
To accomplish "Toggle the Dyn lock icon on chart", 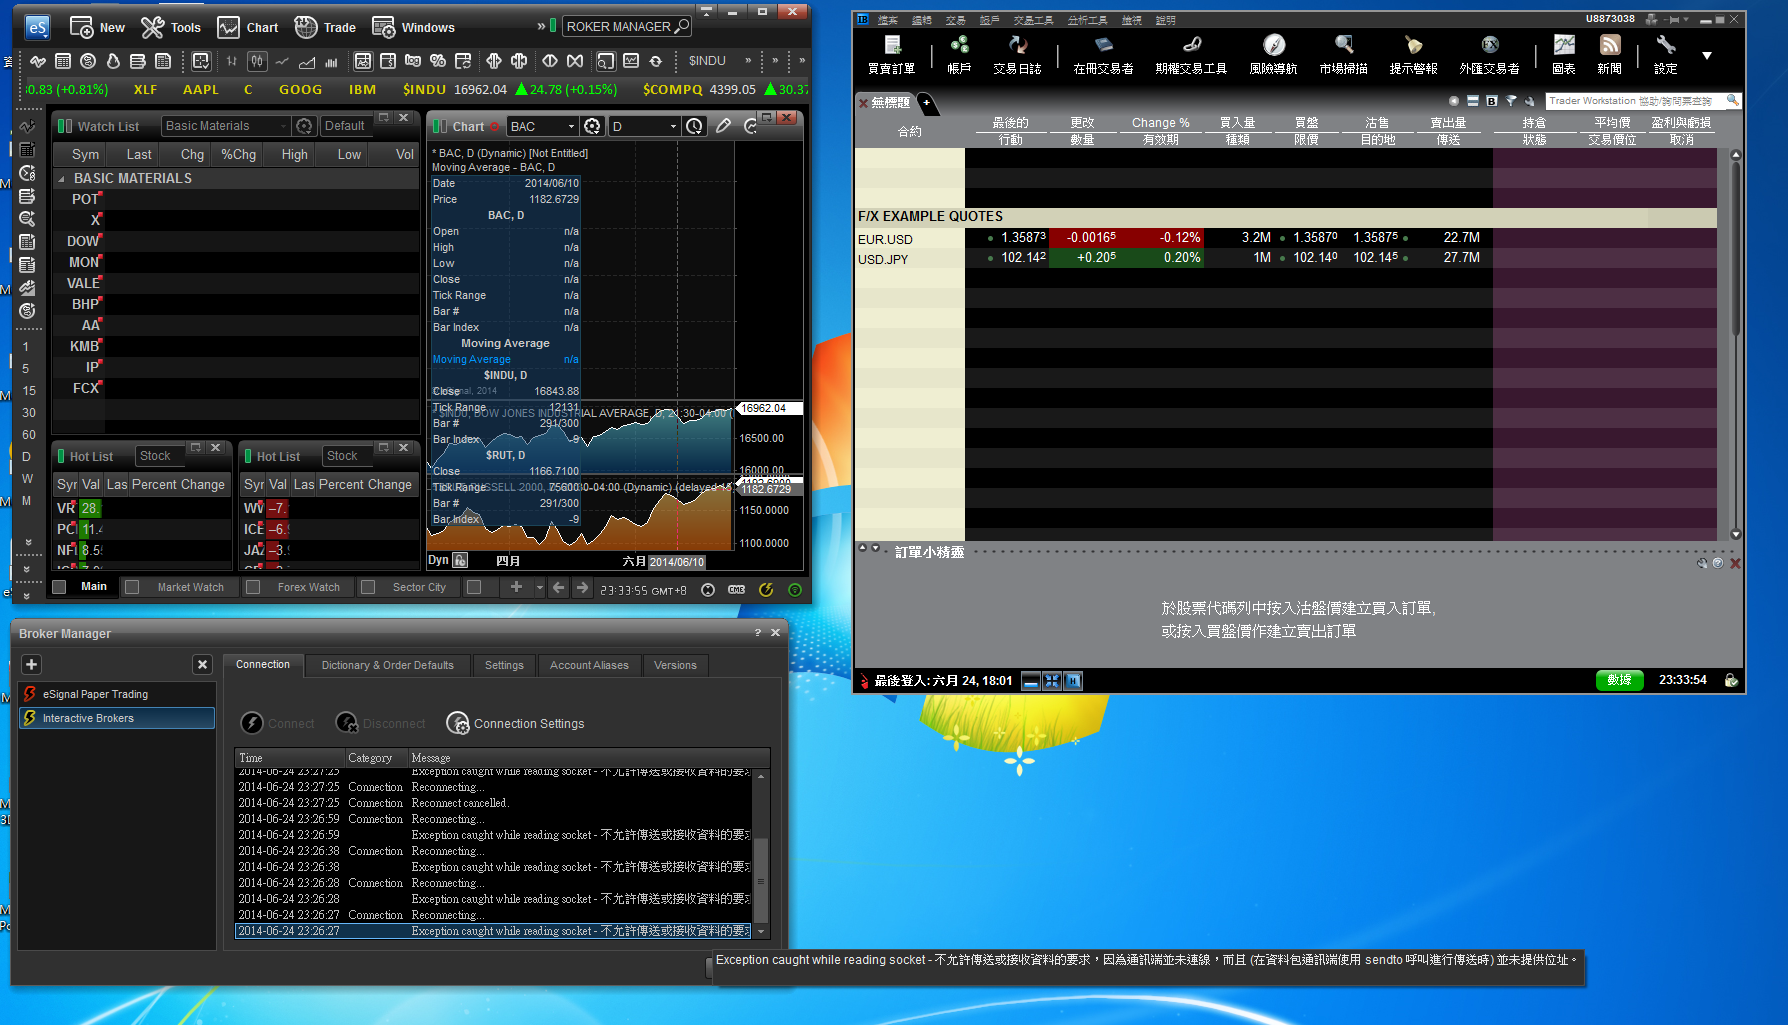I will (x=460, y=560).
